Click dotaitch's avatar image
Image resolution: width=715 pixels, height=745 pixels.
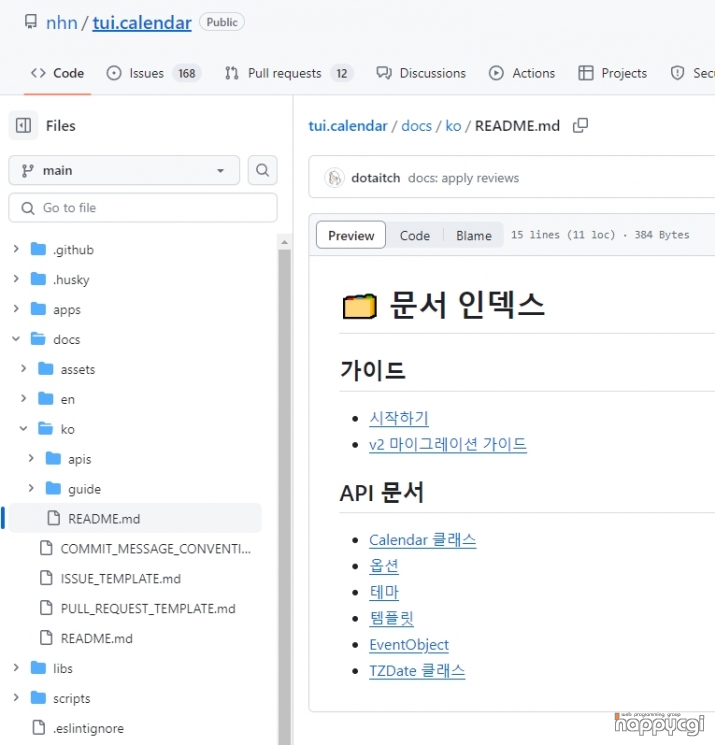(x=334, y=178)
